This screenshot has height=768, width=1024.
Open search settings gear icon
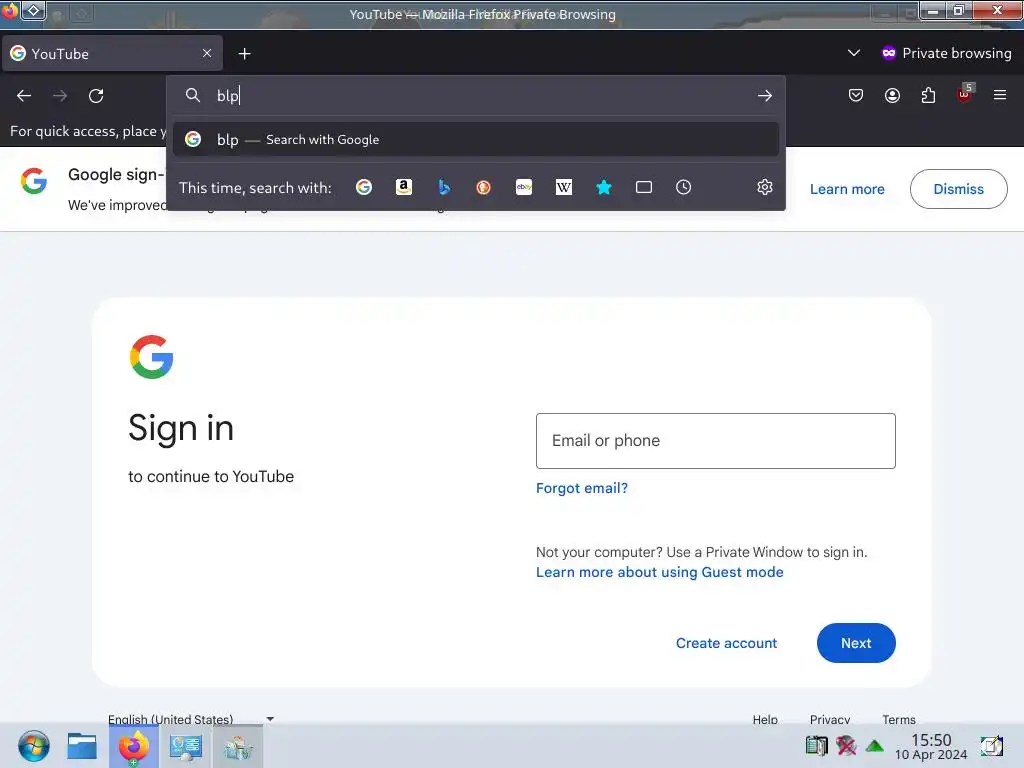click(x=765, y=187)
